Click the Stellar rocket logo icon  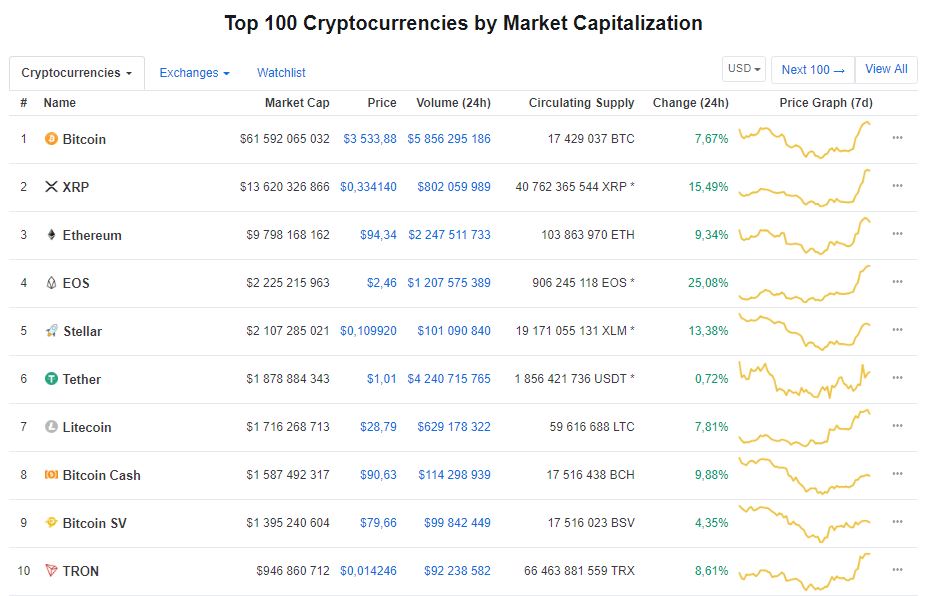click(x=52, y=330)
